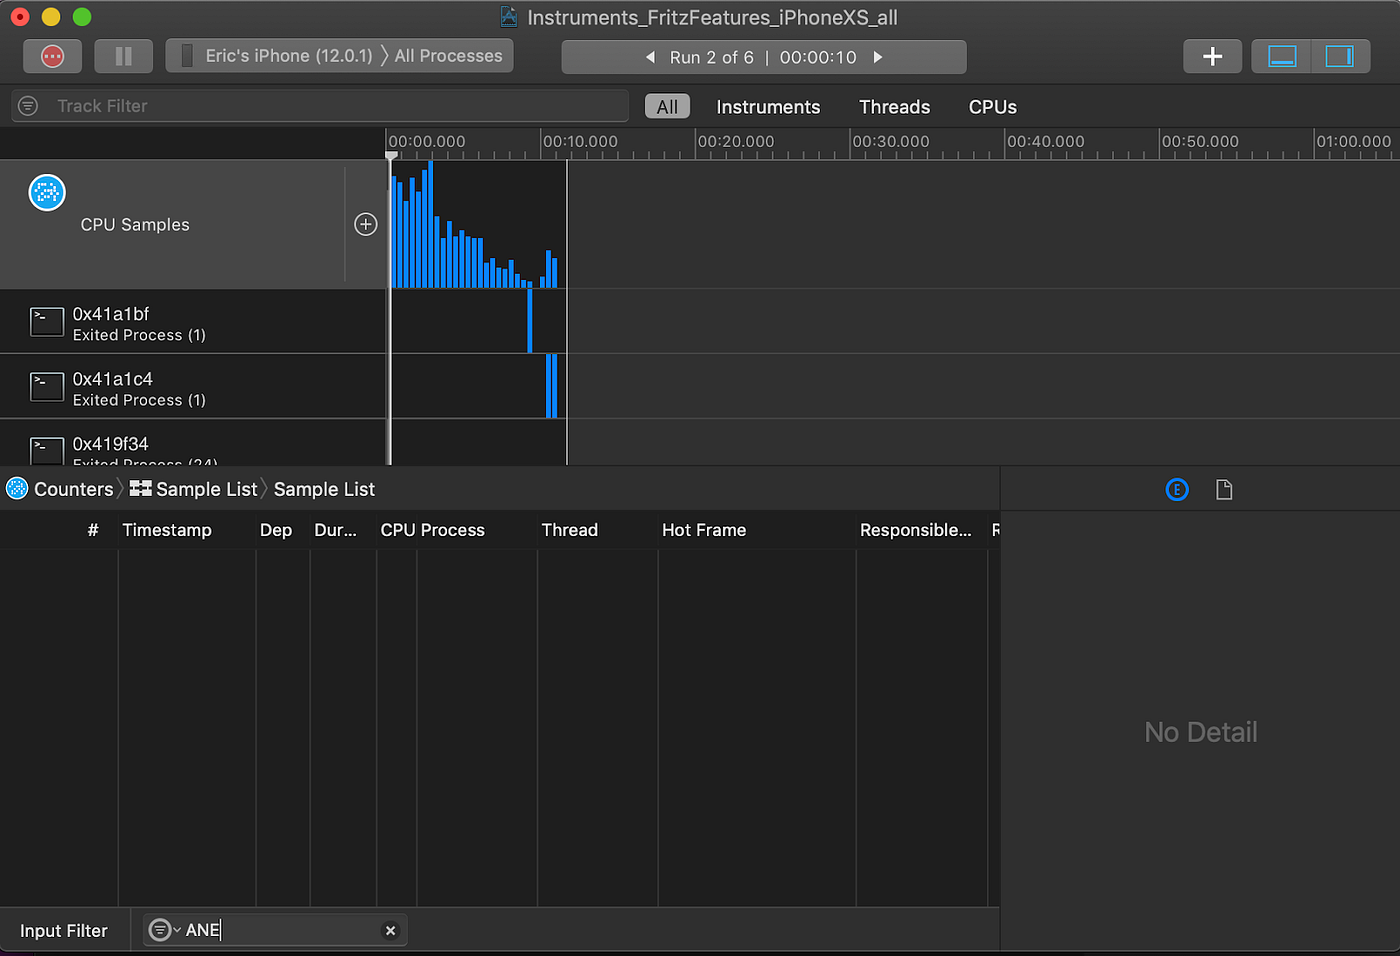Select the All track filter tab

click(x=667, y=107)
